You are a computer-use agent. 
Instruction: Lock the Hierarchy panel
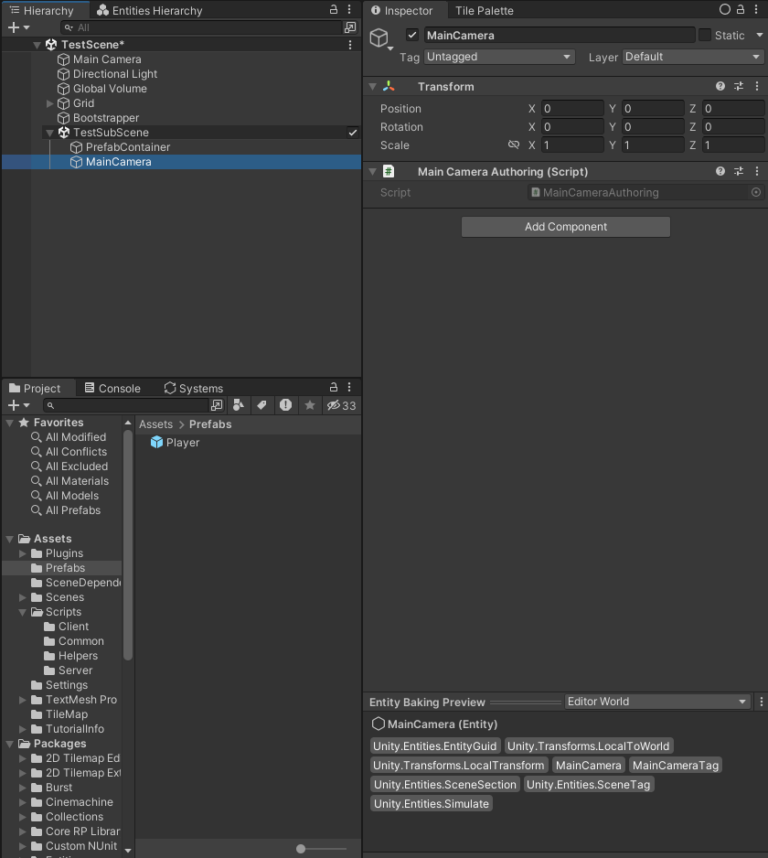(333, 9)
